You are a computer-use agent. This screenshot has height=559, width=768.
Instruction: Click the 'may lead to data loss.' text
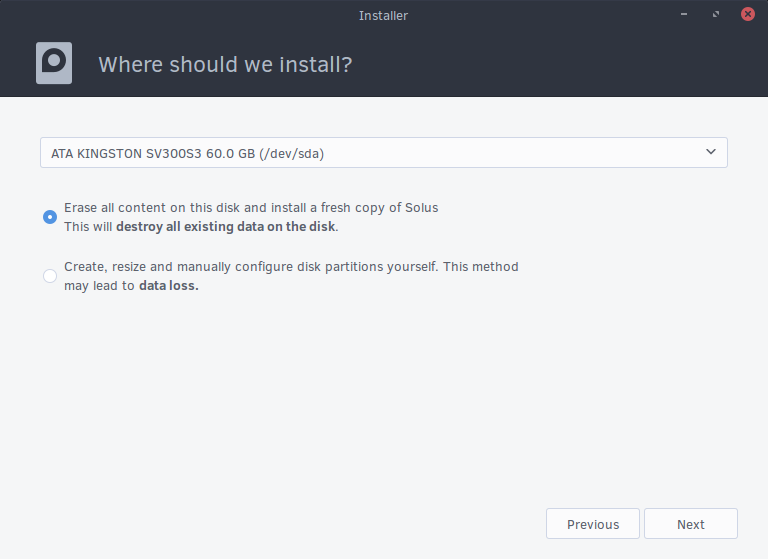[131, 286]
